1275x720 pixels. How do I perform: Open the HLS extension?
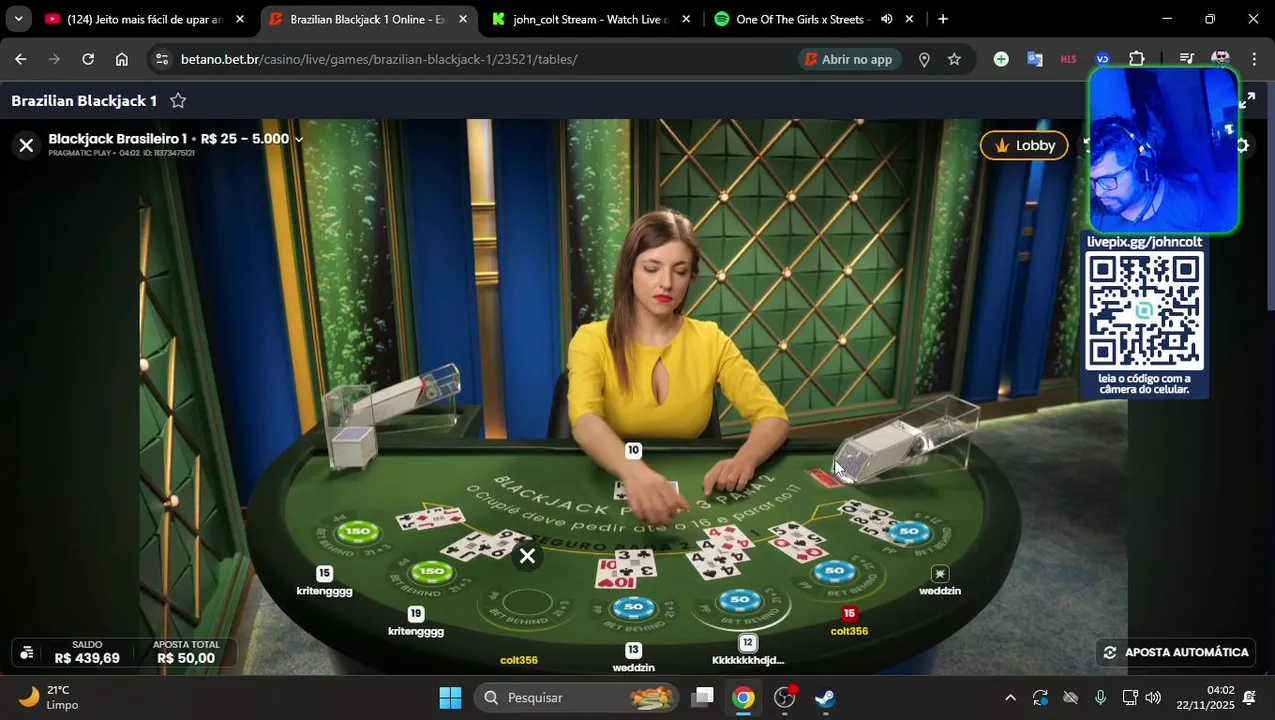(1068, 59)
